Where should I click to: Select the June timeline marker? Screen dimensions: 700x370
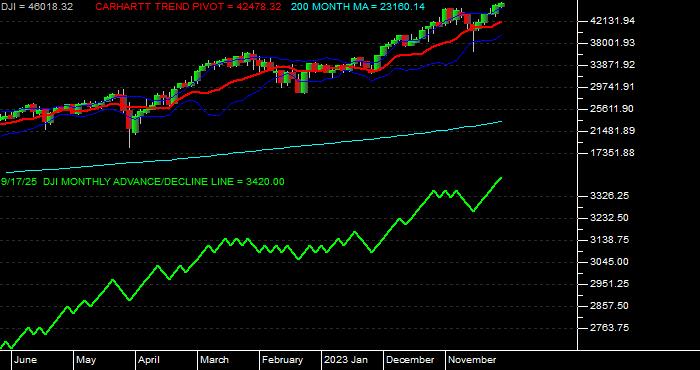tap(25, 360)
